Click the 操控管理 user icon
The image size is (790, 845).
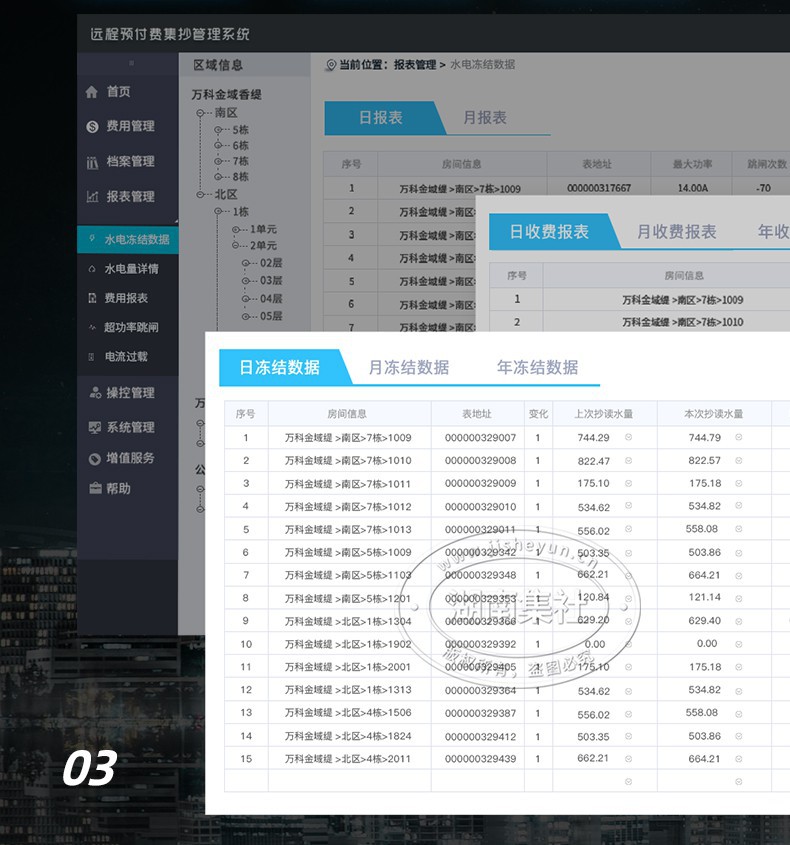point(95,393)
